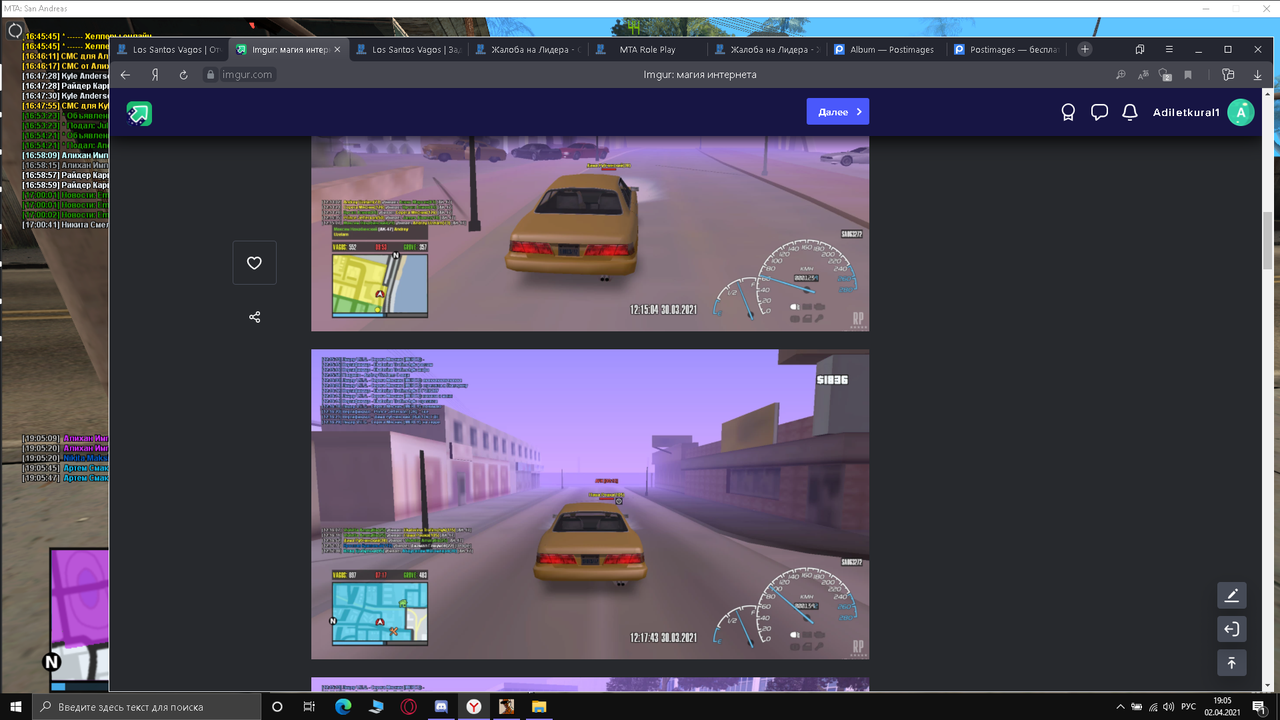Like the post with heart button
Image resolution: width=1280 pixels, height=720 pixels.
254,263
